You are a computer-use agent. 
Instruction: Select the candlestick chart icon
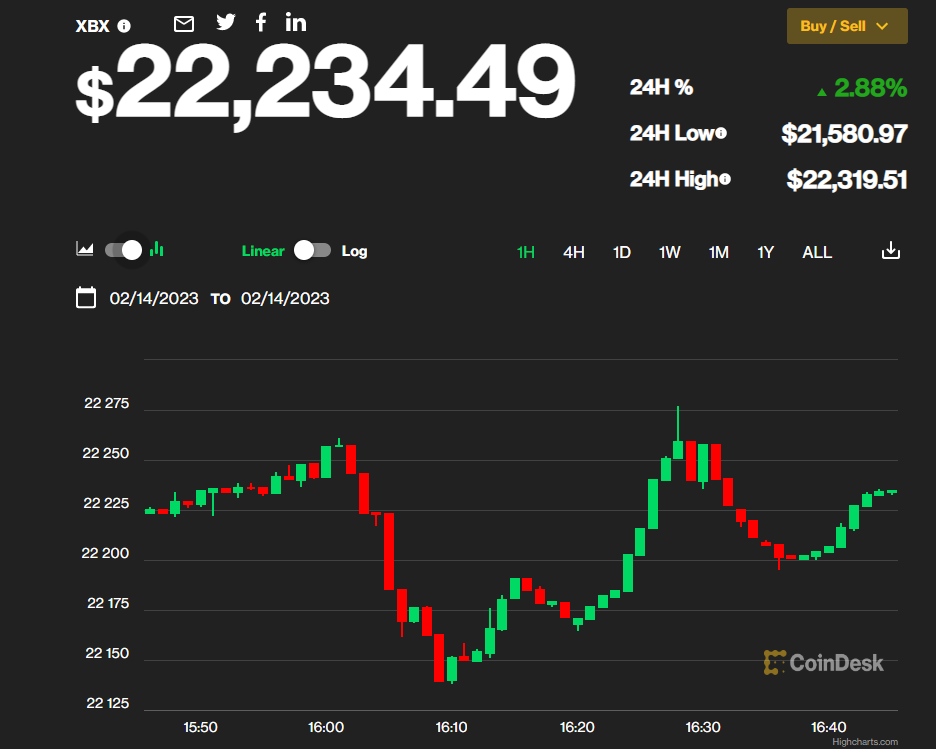click(x=157, y=249)
